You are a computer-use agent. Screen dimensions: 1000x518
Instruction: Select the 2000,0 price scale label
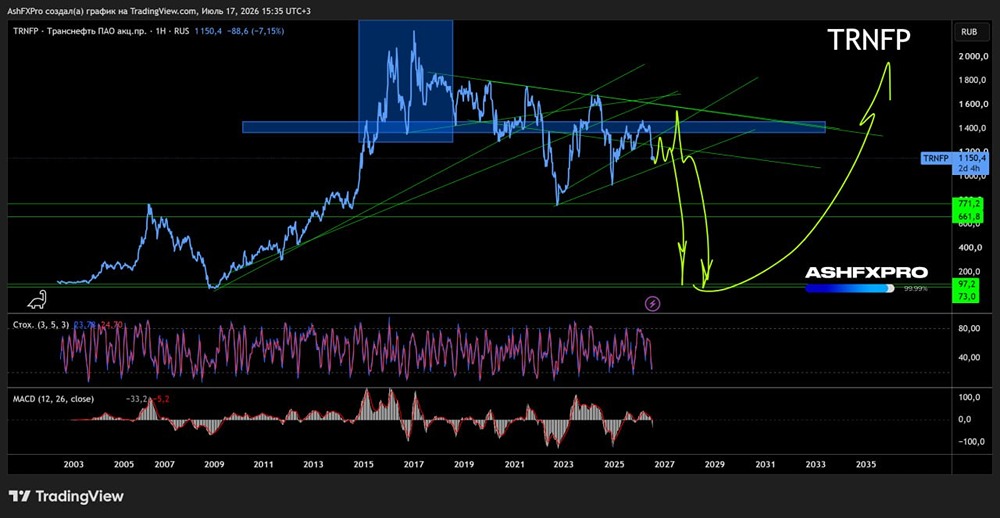(974, 57)
